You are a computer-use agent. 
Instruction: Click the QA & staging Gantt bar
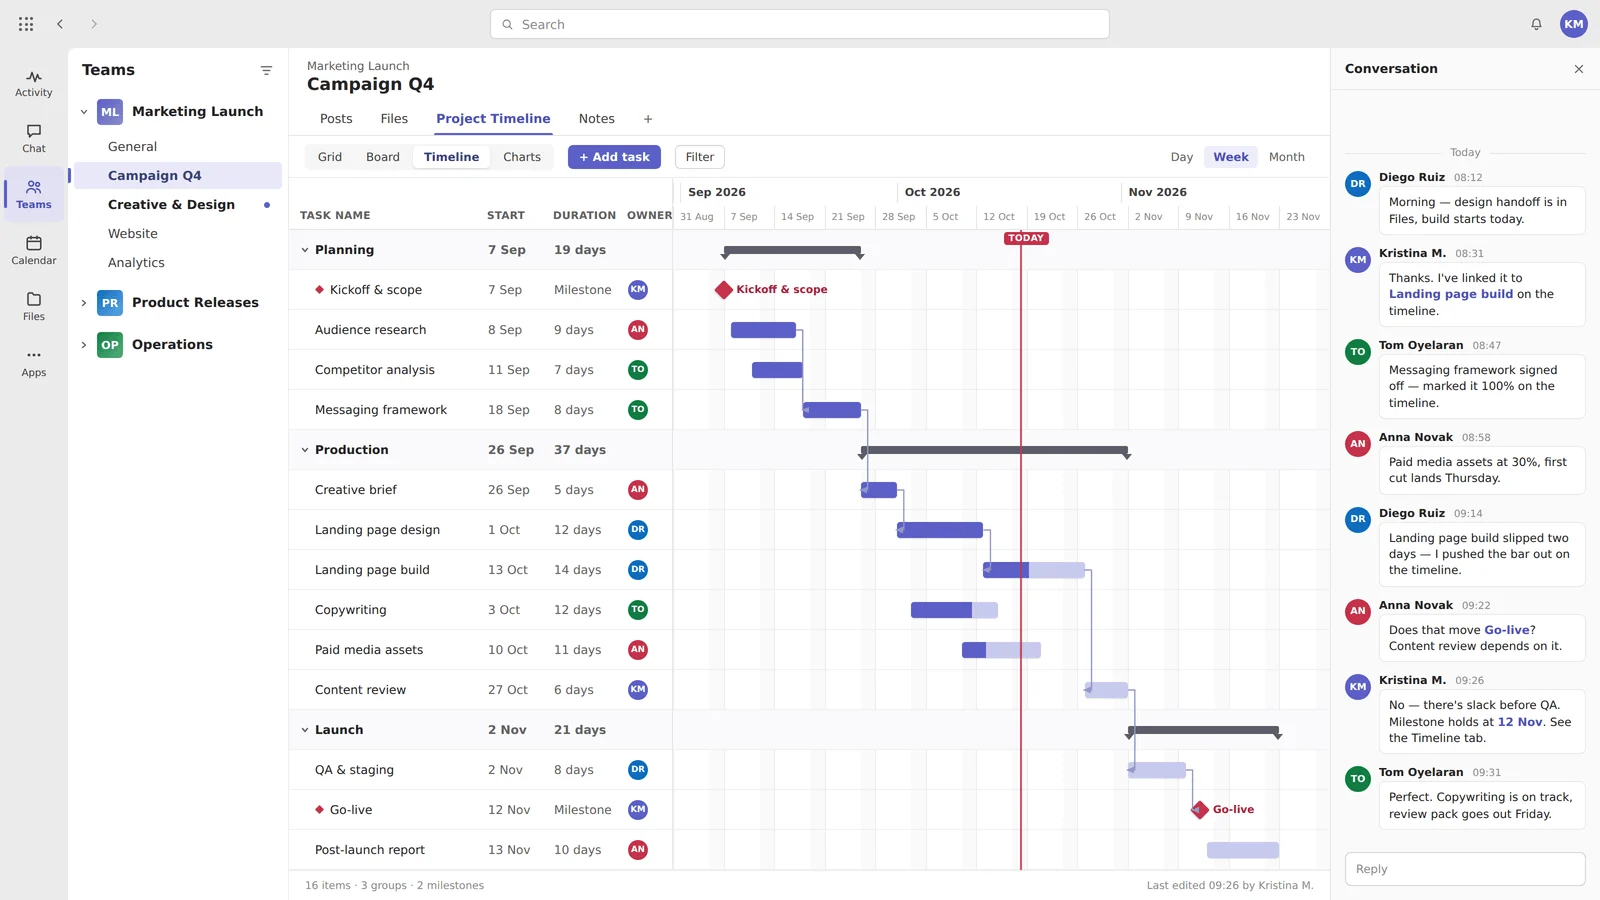point(1157,770)
